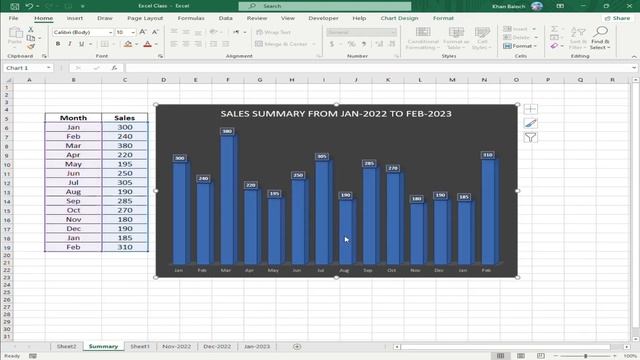
Task: Adjust the zoom slider handle
Action: point(585,356)
